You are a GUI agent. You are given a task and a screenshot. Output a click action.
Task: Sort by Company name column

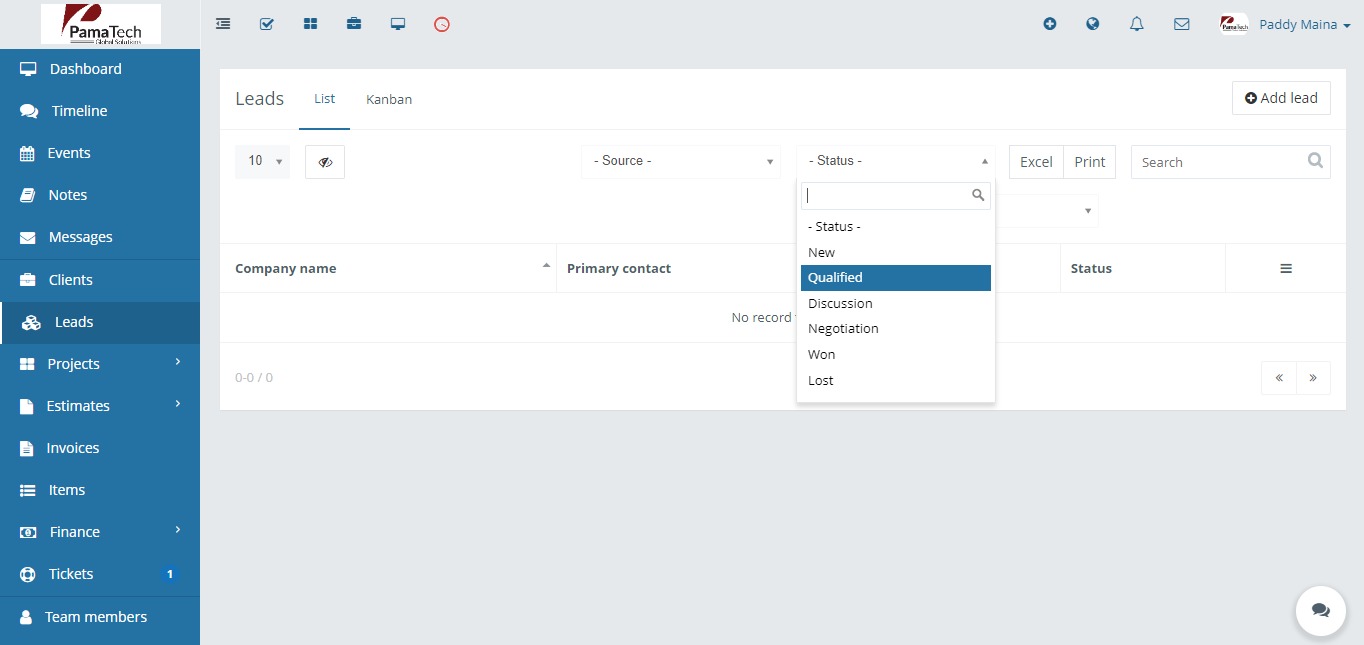coord(388,268)
